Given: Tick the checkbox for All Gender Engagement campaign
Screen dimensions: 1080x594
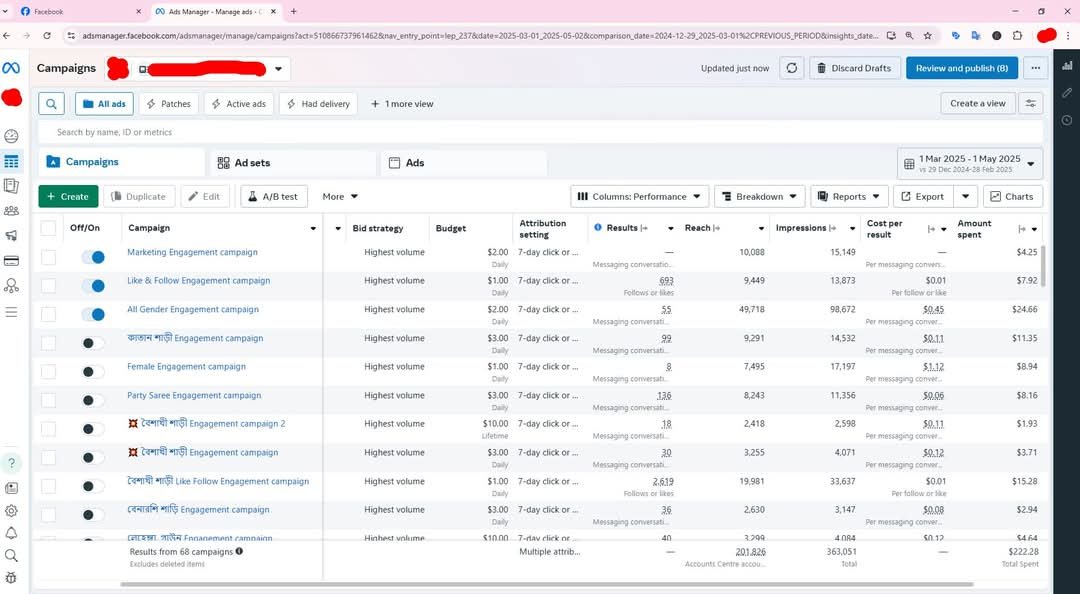Looking at the screenshot, I should [x=48, y=314].
